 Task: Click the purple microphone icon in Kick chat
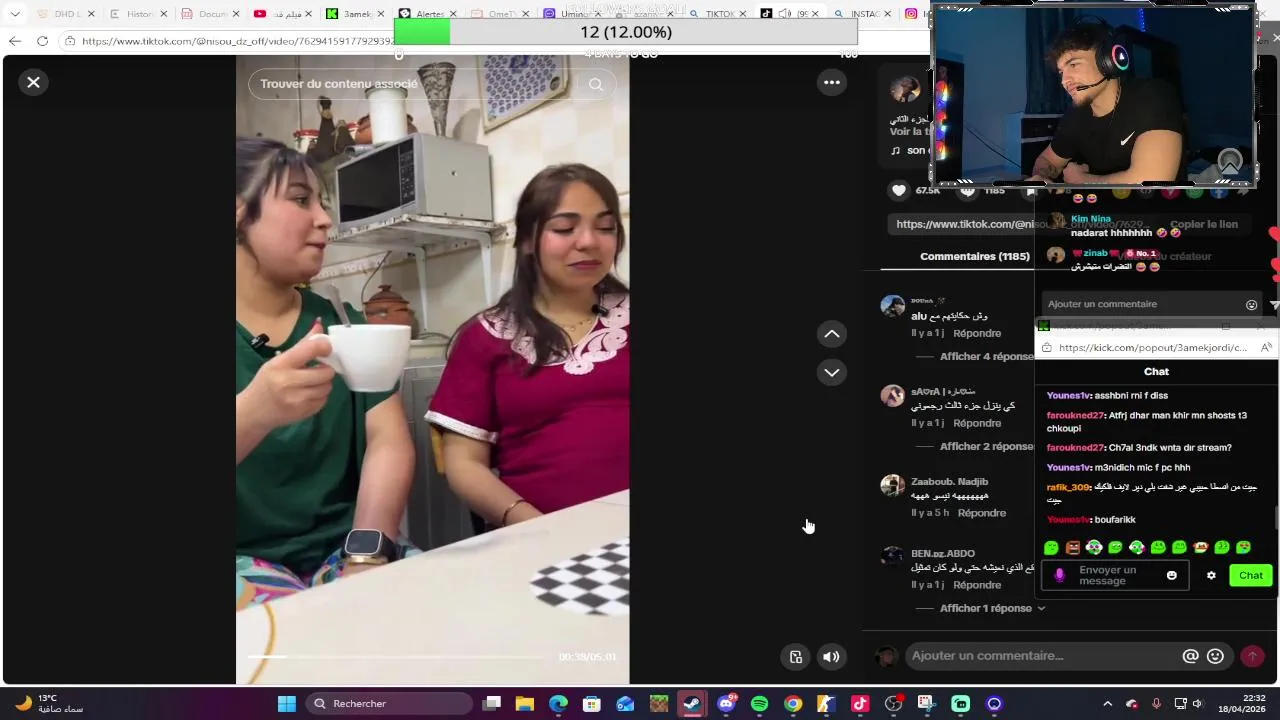[1059, 575]
